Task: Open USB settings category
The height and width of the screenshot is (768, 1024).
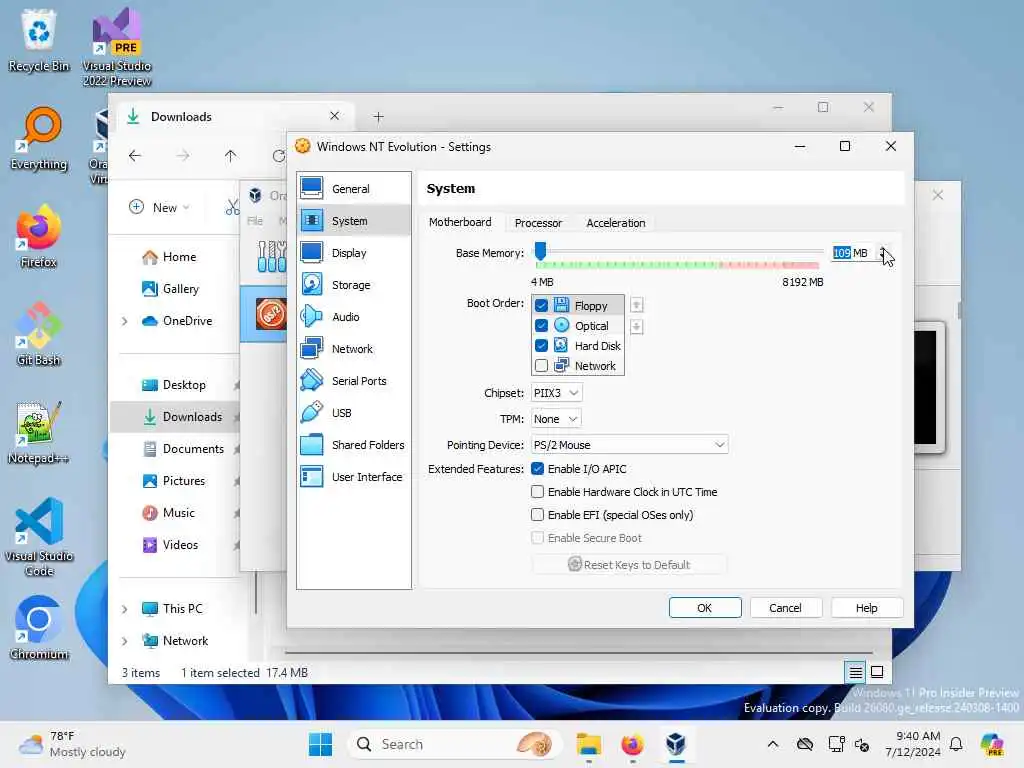Action: (354, 413)
